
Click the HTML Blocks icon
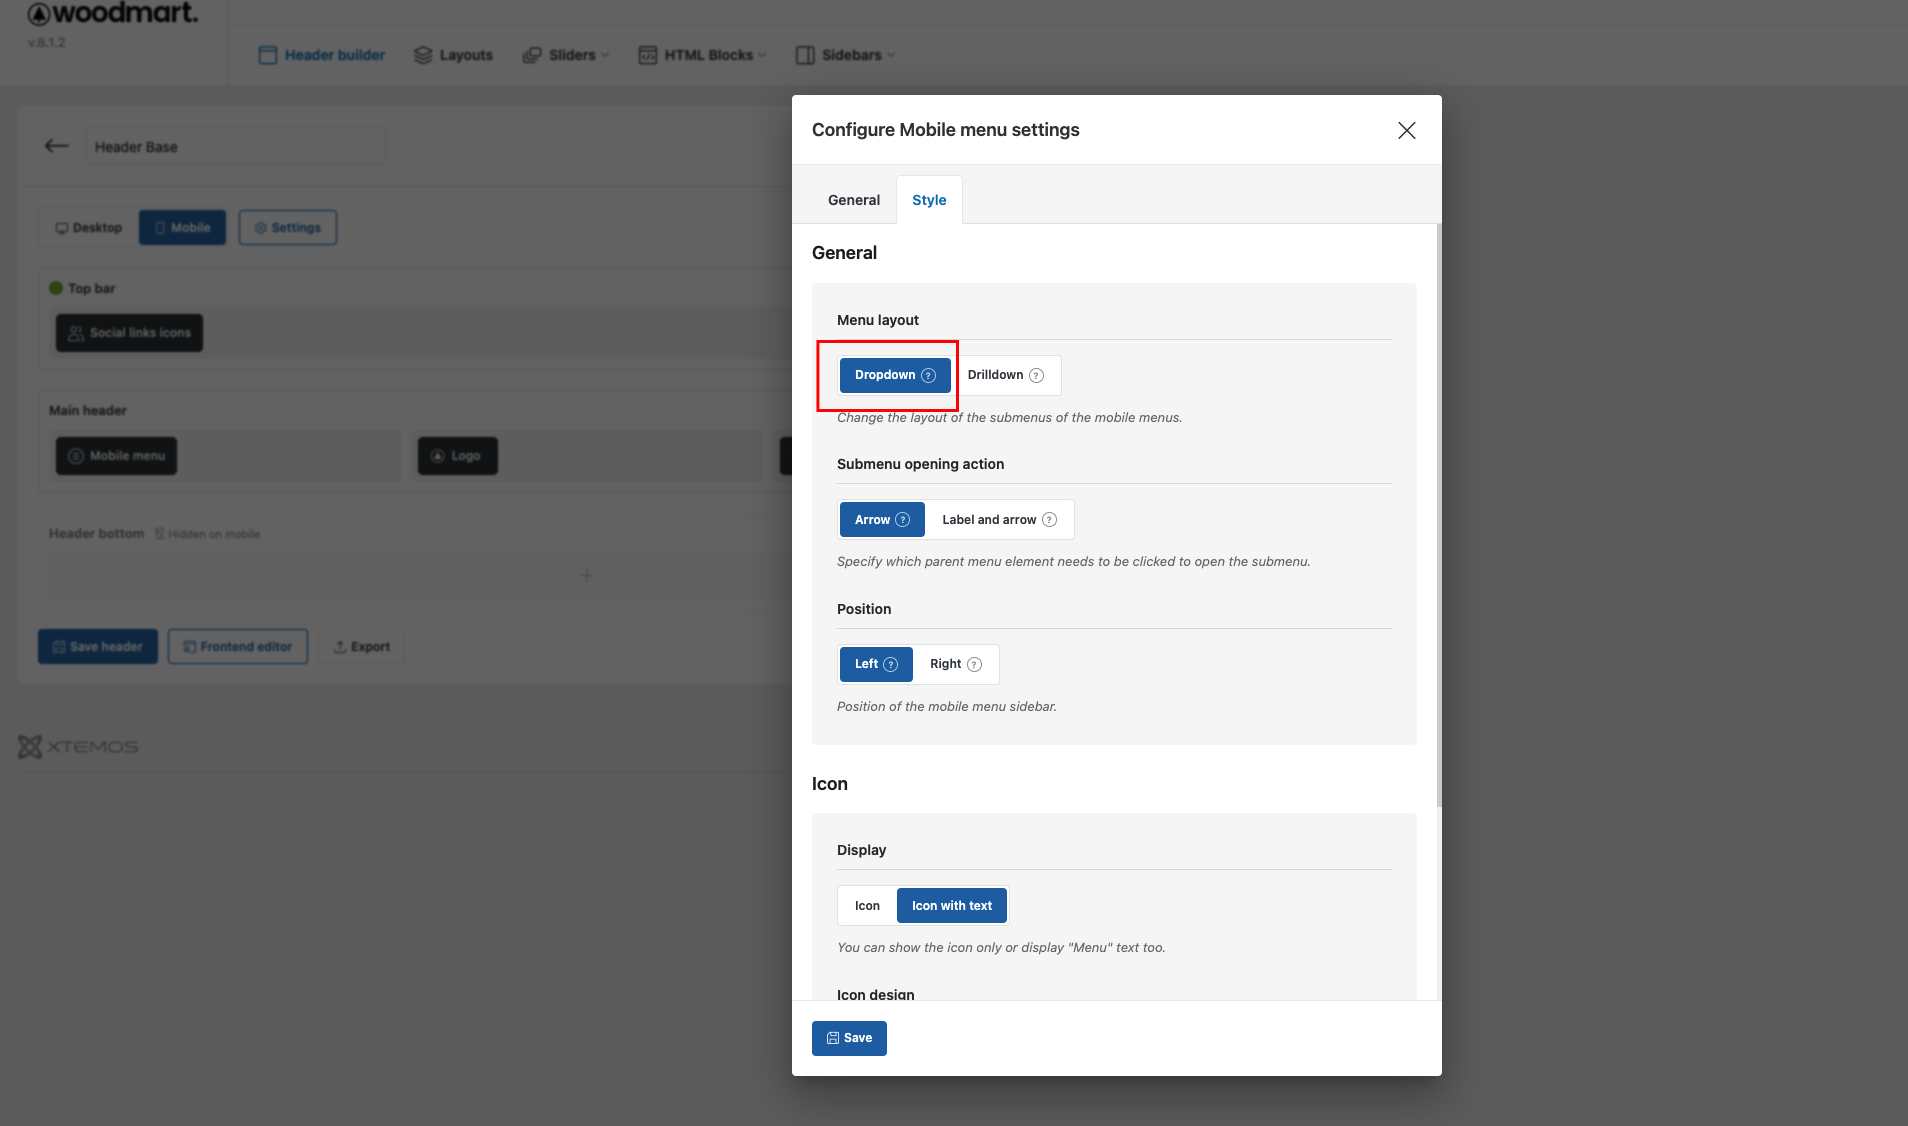pyautogui.click(x=648, y=55)
